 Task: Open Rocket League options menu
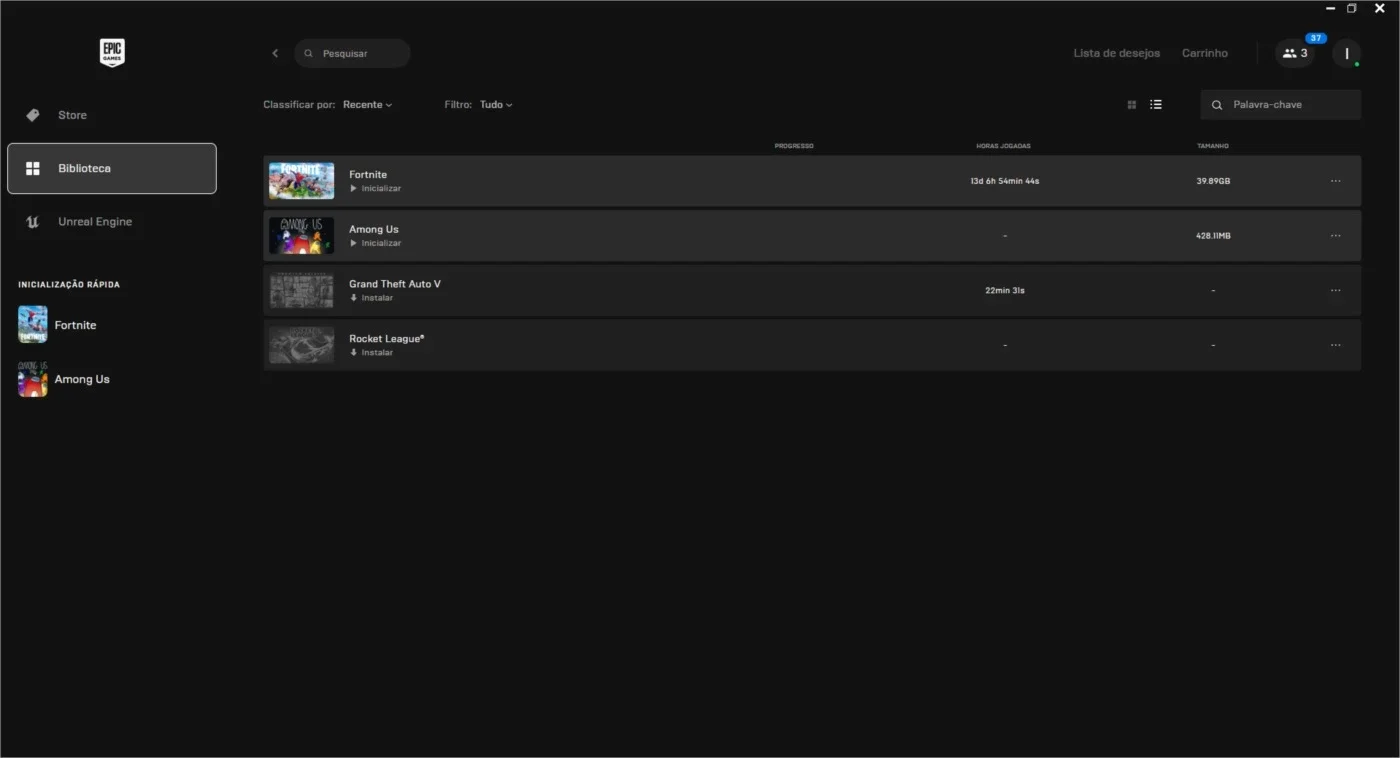pos(1336,345)
